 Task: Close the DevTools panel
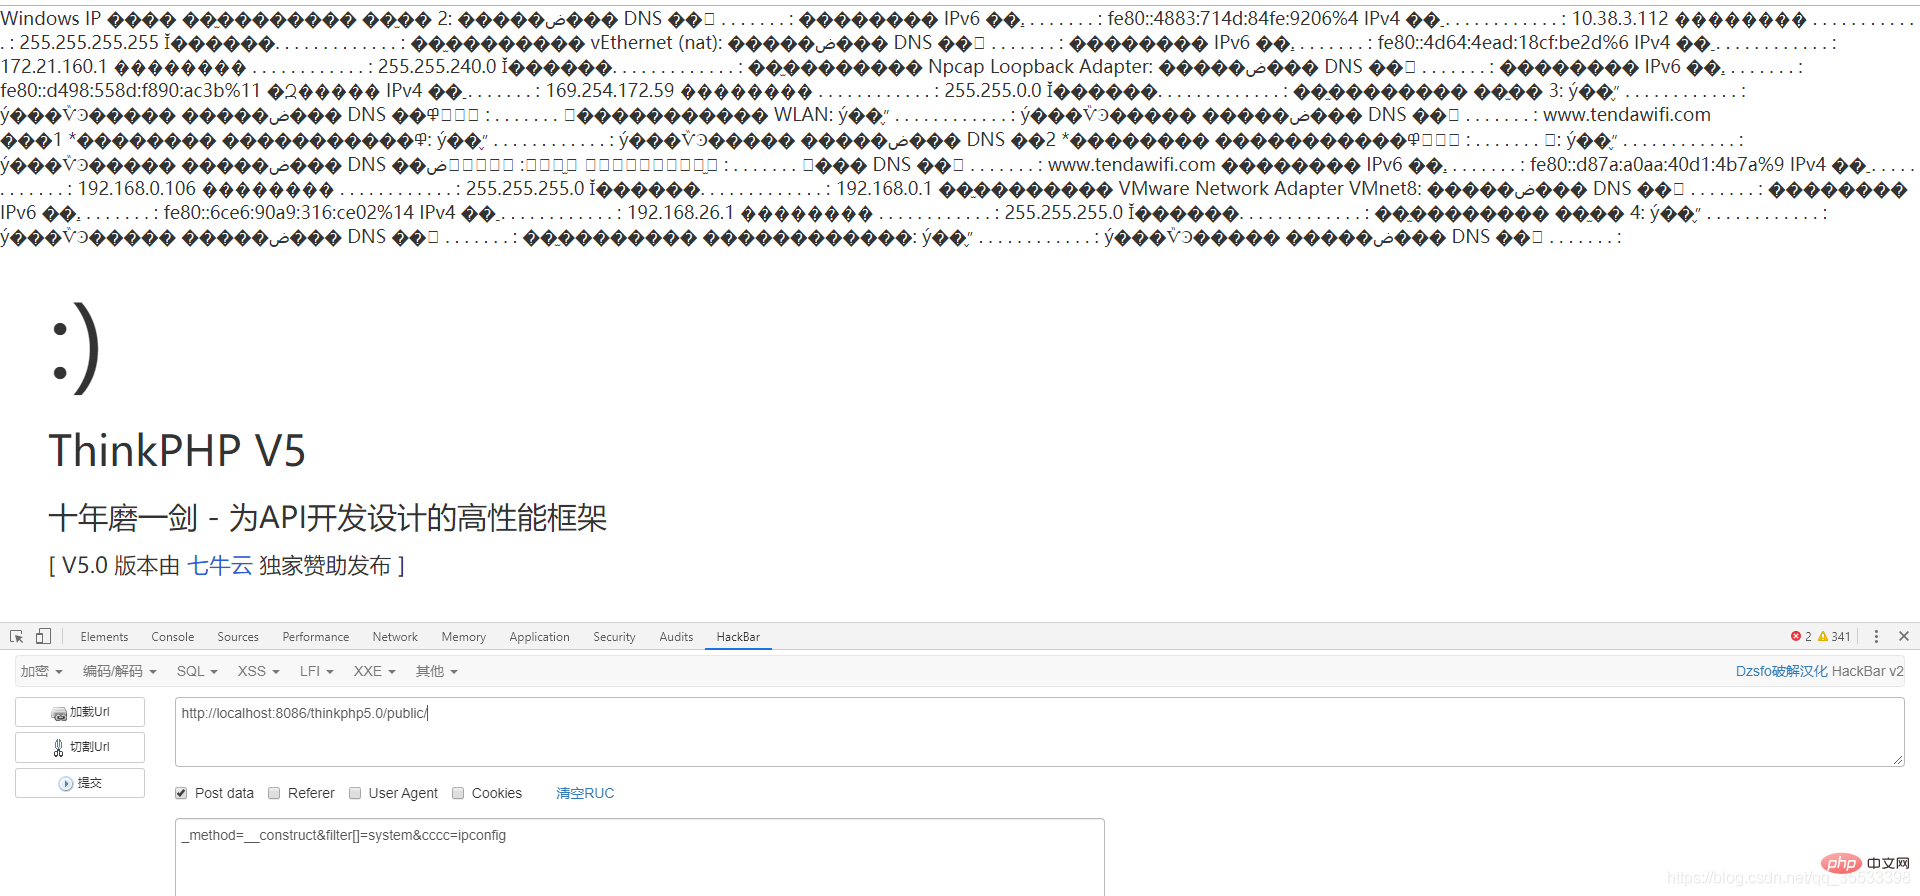tap(1904, 636)
